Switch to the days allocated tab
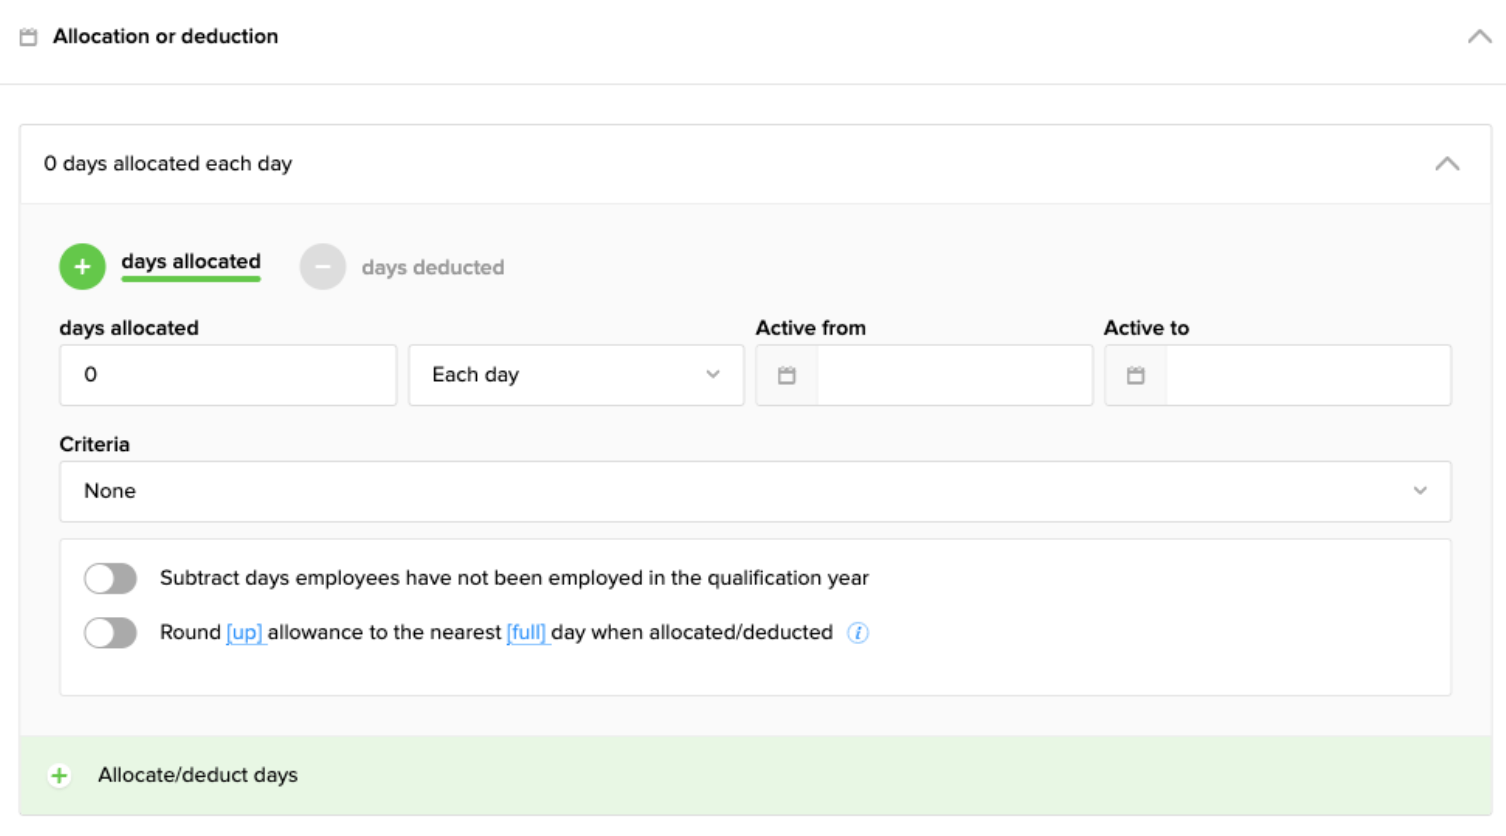This screenshot has height=836, width=1506. click(x=191, y=262)
